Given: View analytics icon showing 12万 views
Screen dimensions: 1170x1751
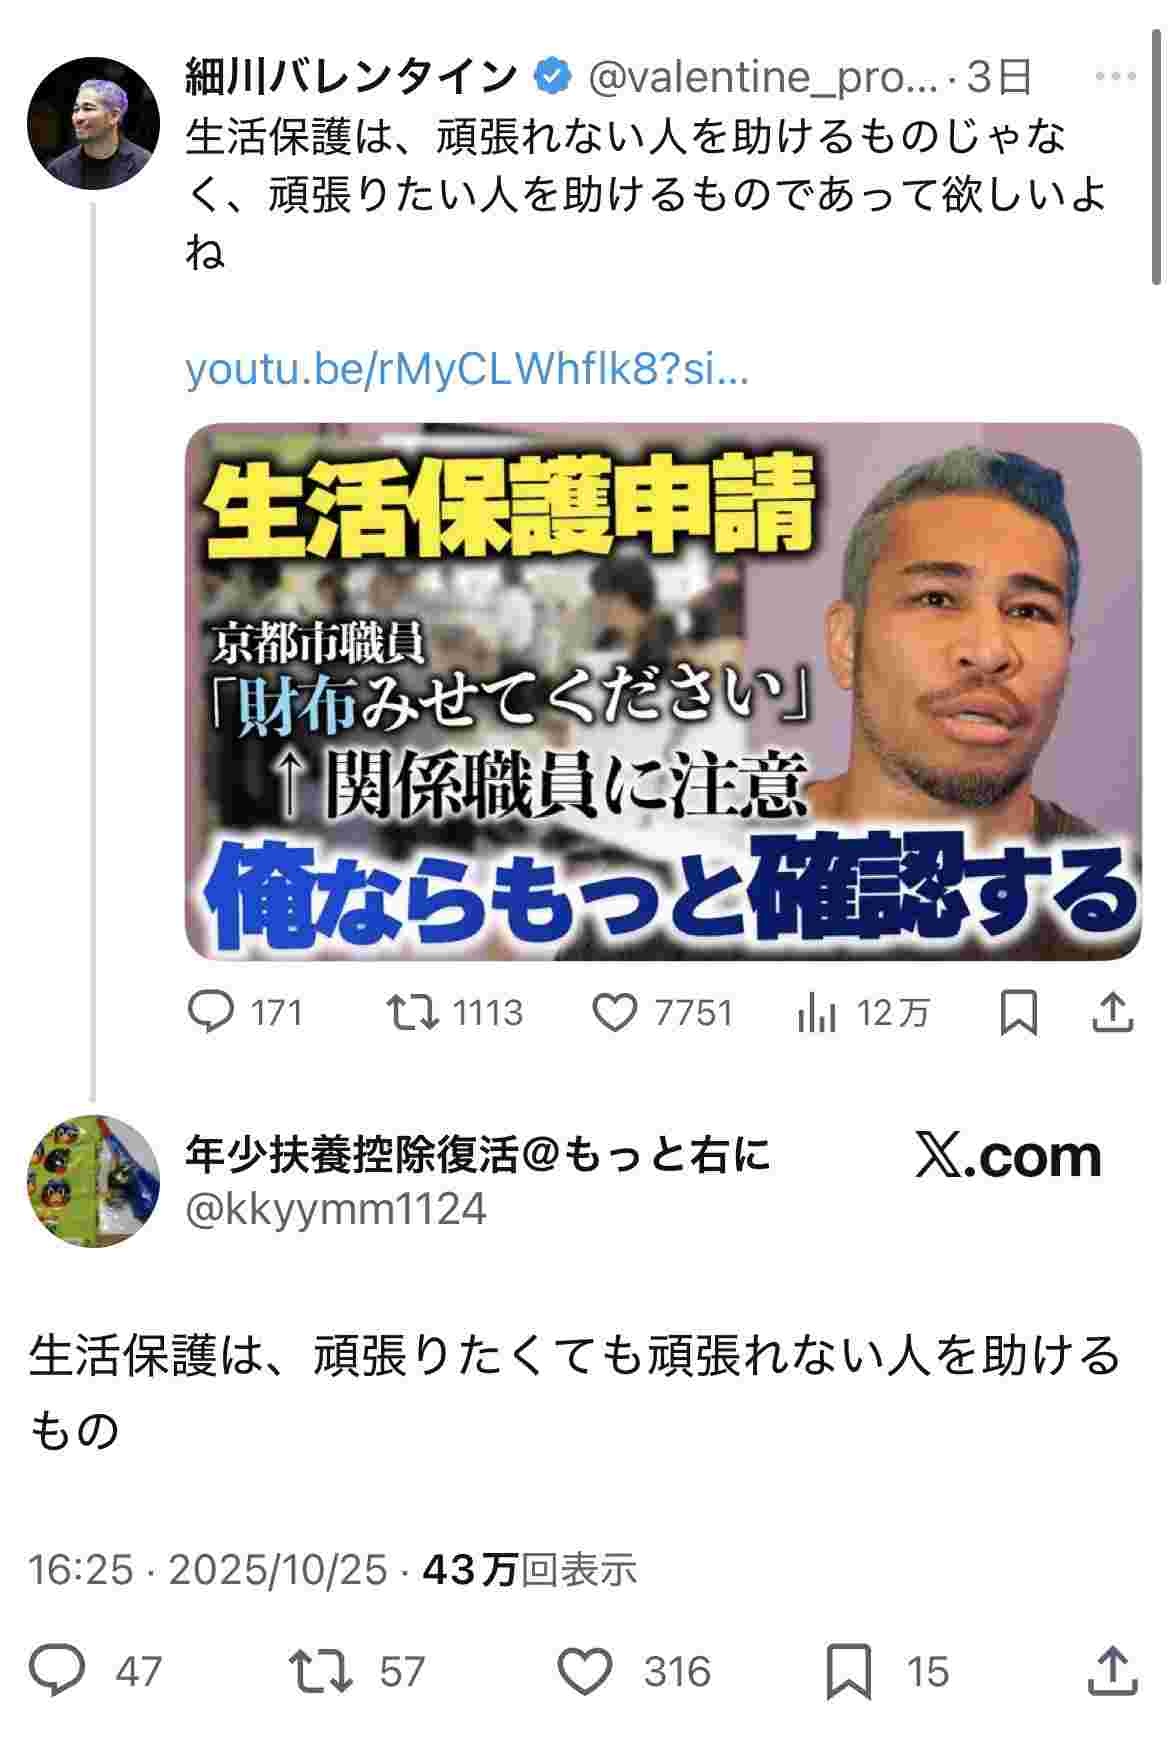Looking at the screenshot, I should click(817, 1013).
